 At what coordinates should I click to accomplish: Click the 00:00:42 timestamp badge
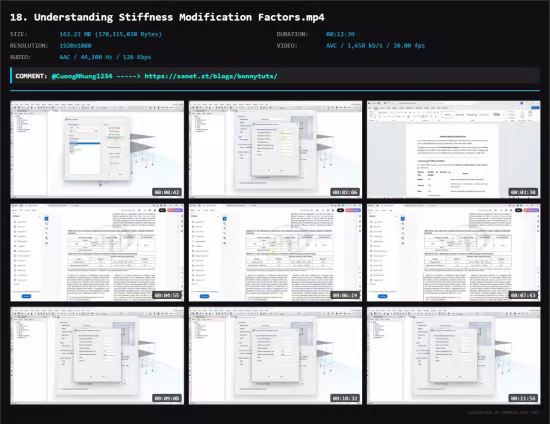pyautogui.click(x=167, y=192)
